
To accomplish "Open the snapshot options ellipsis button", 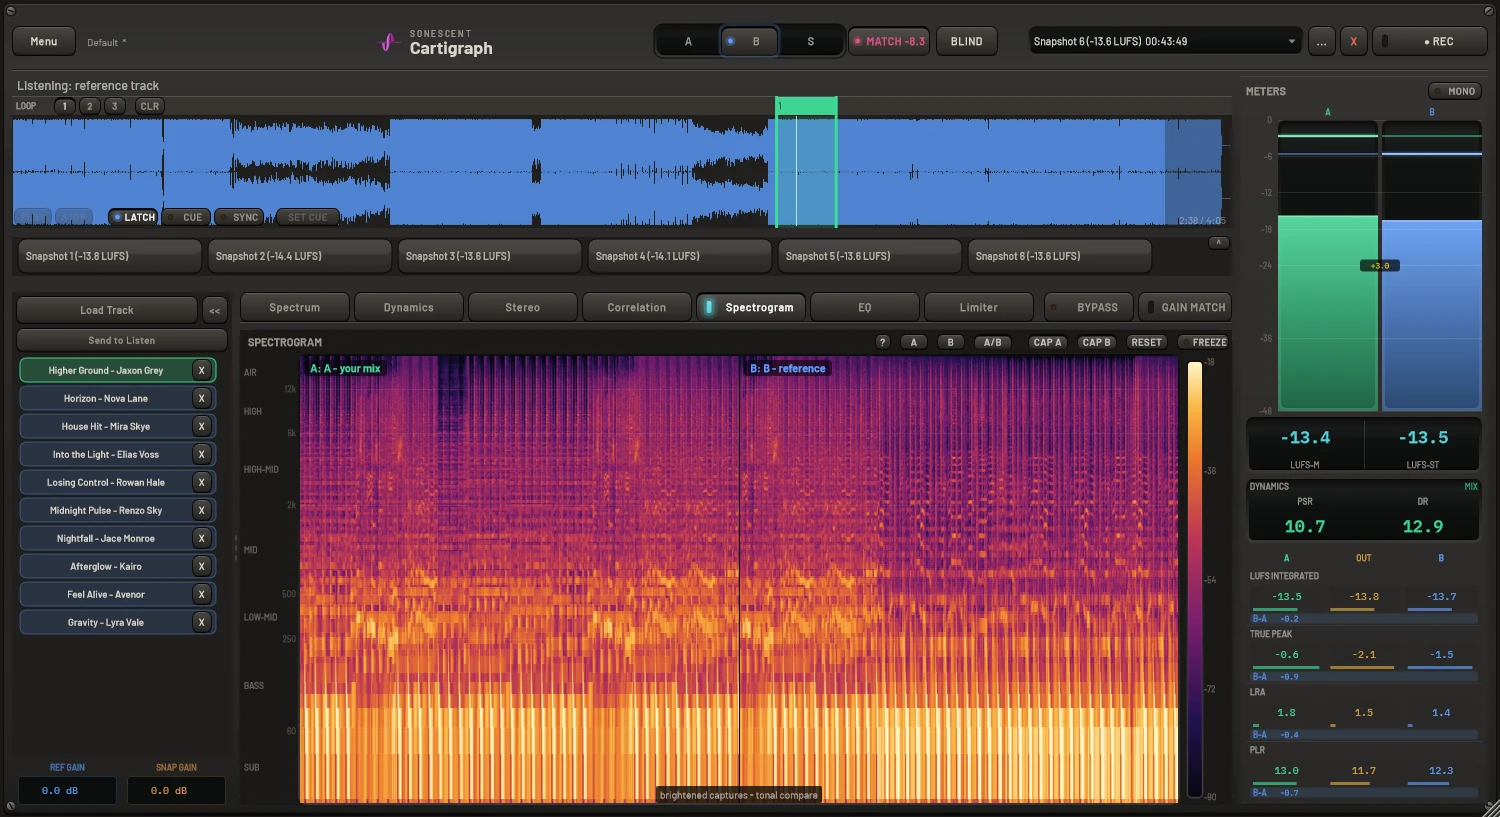I will 1321,41.
